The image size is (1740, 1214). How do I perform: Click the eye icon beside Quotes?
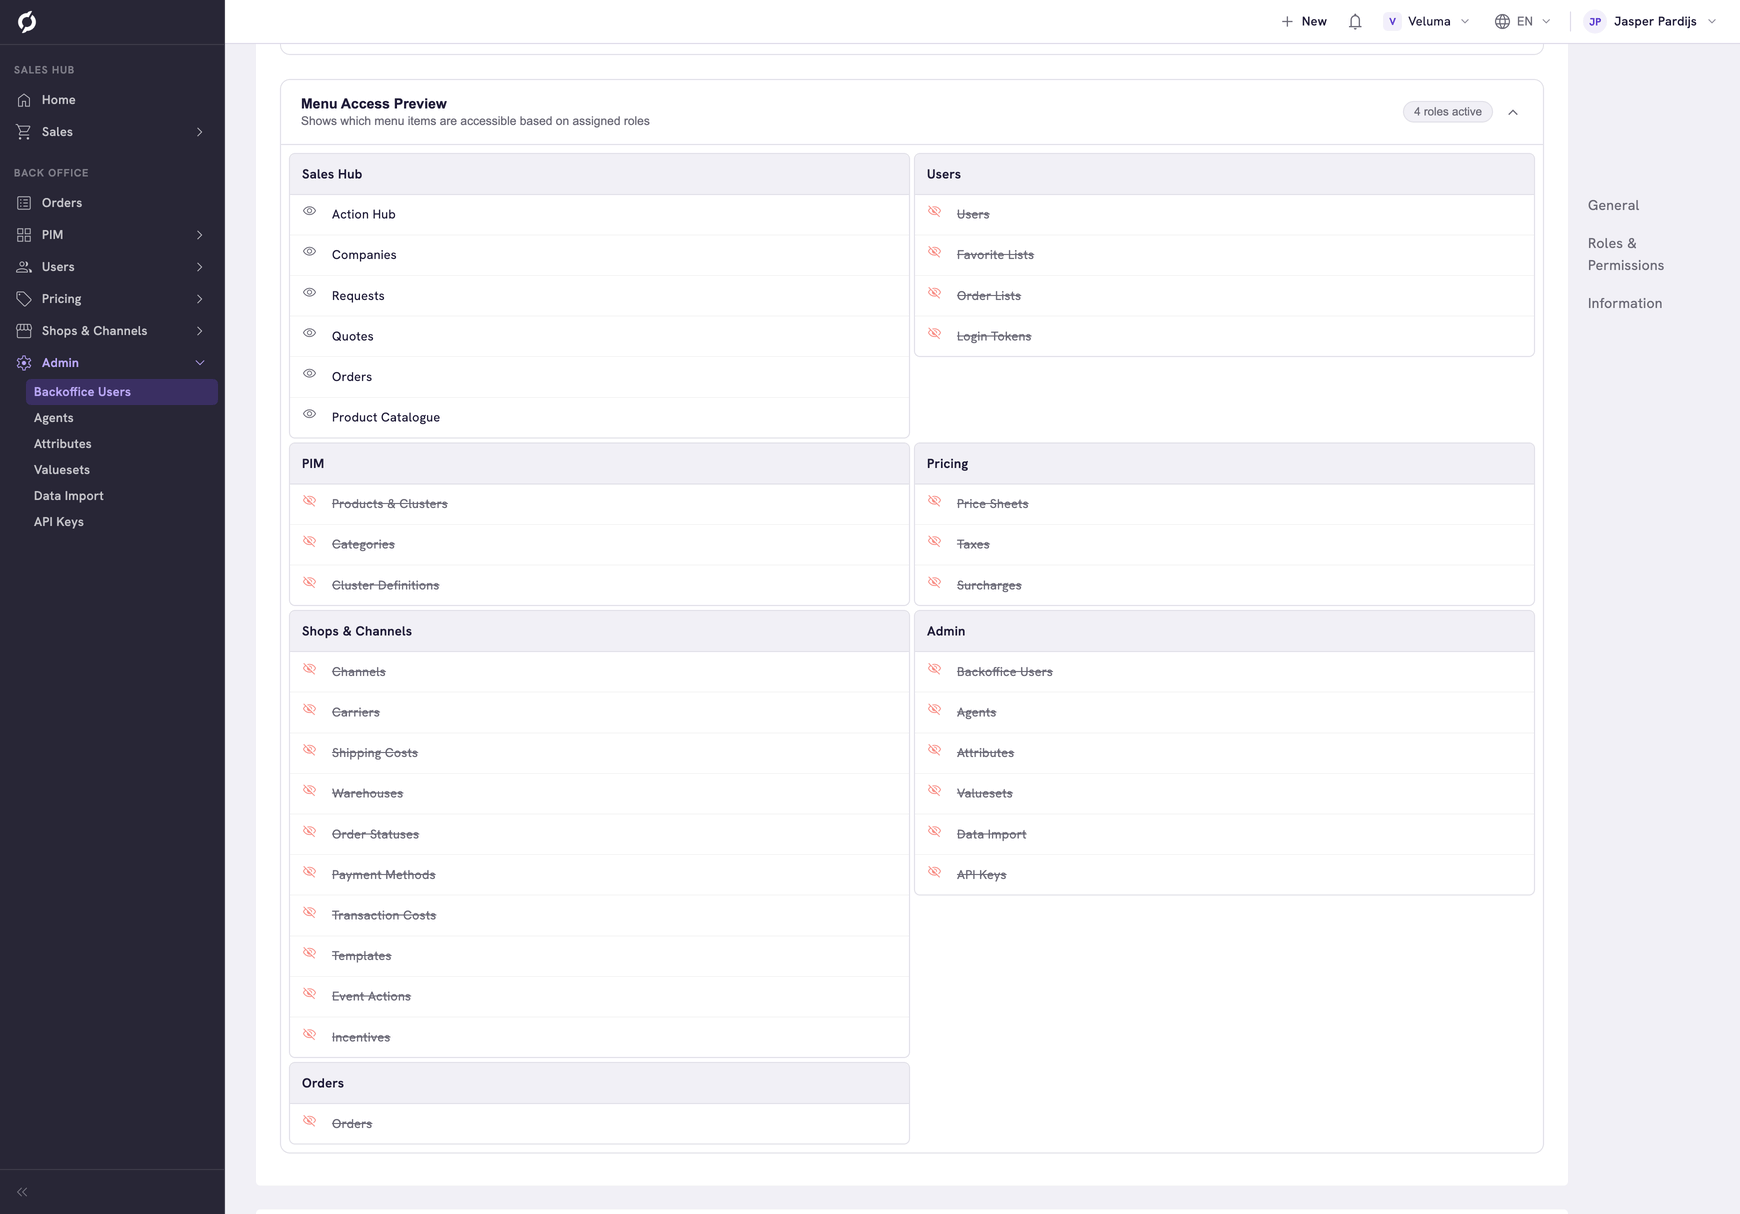[310, 333]
